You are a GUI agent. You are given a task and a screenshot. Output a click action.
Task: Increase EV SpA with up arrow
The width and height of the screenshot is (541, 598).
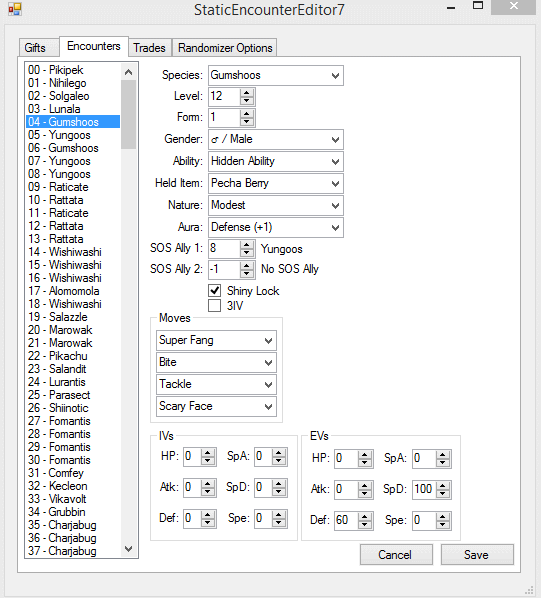click(443, 455)
